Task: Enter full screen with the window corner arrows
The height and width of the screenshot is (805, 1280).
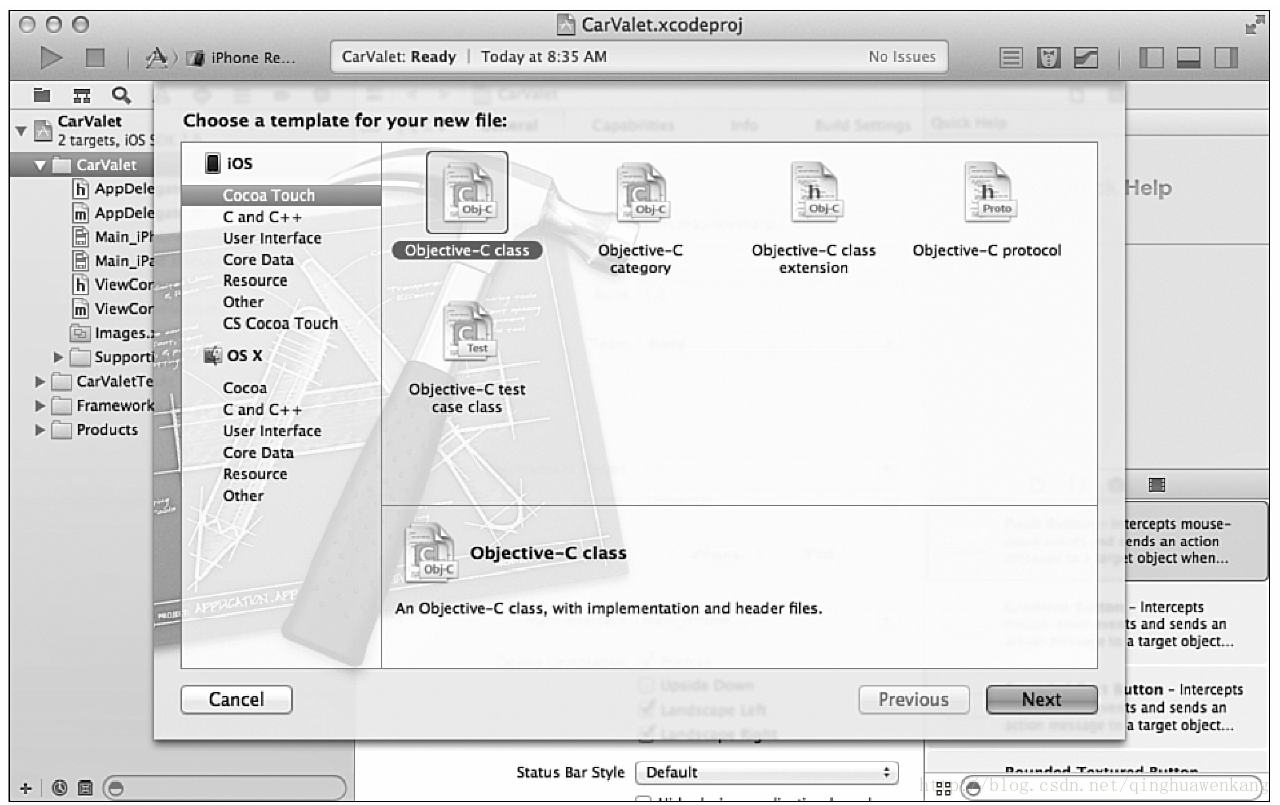Action: pos(1254,24)
